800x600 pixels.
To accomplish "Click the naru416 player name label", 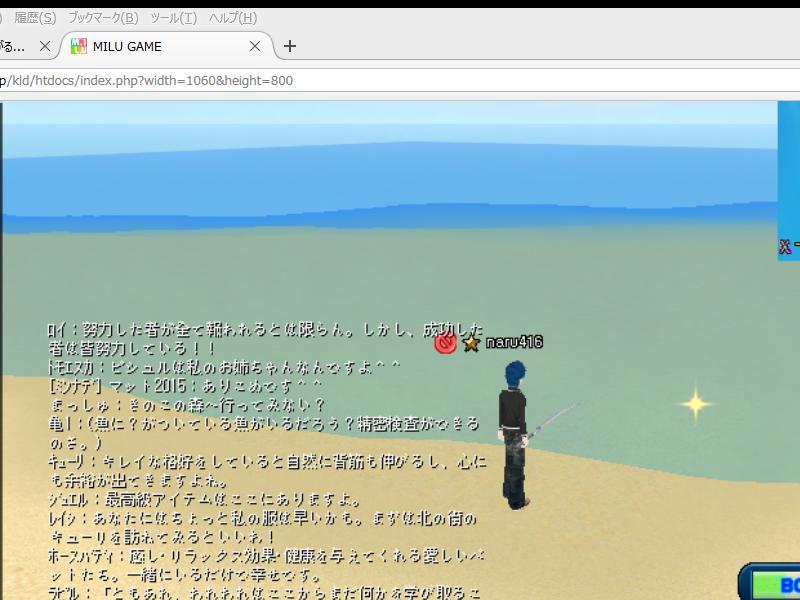I will (514, 342).
